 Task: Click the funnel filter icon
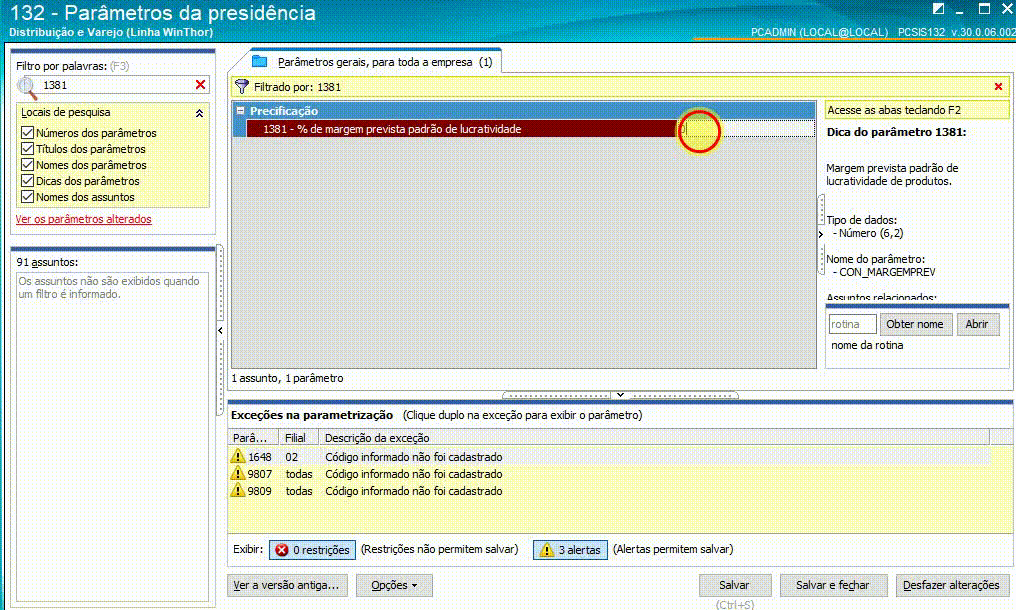tap(242, 86)
